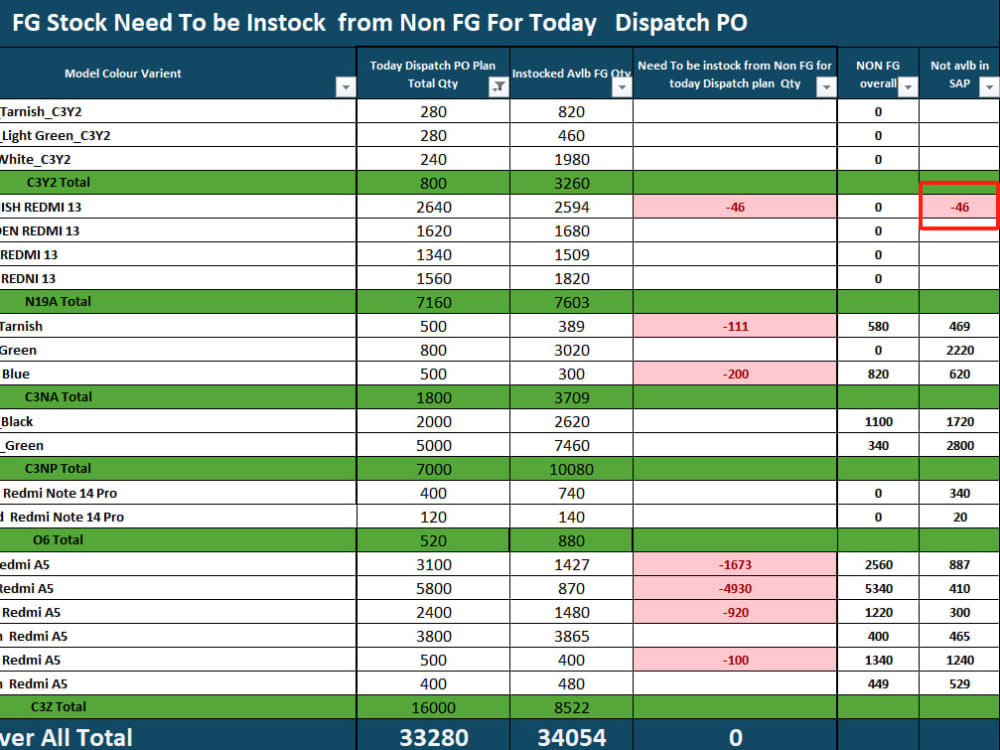Click the 2220 Not avlb in SAP cell

[x=959, y=350]
